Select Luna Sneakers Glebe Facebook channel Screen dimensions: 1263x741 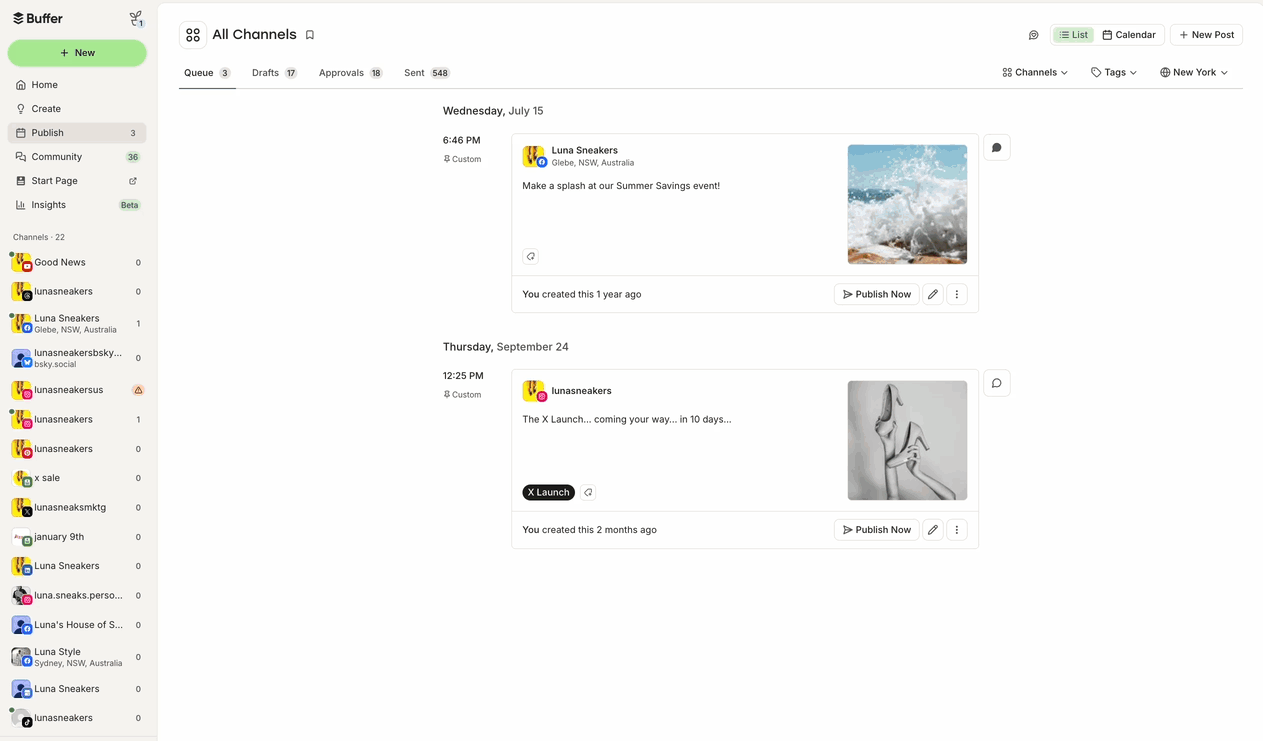77,323
